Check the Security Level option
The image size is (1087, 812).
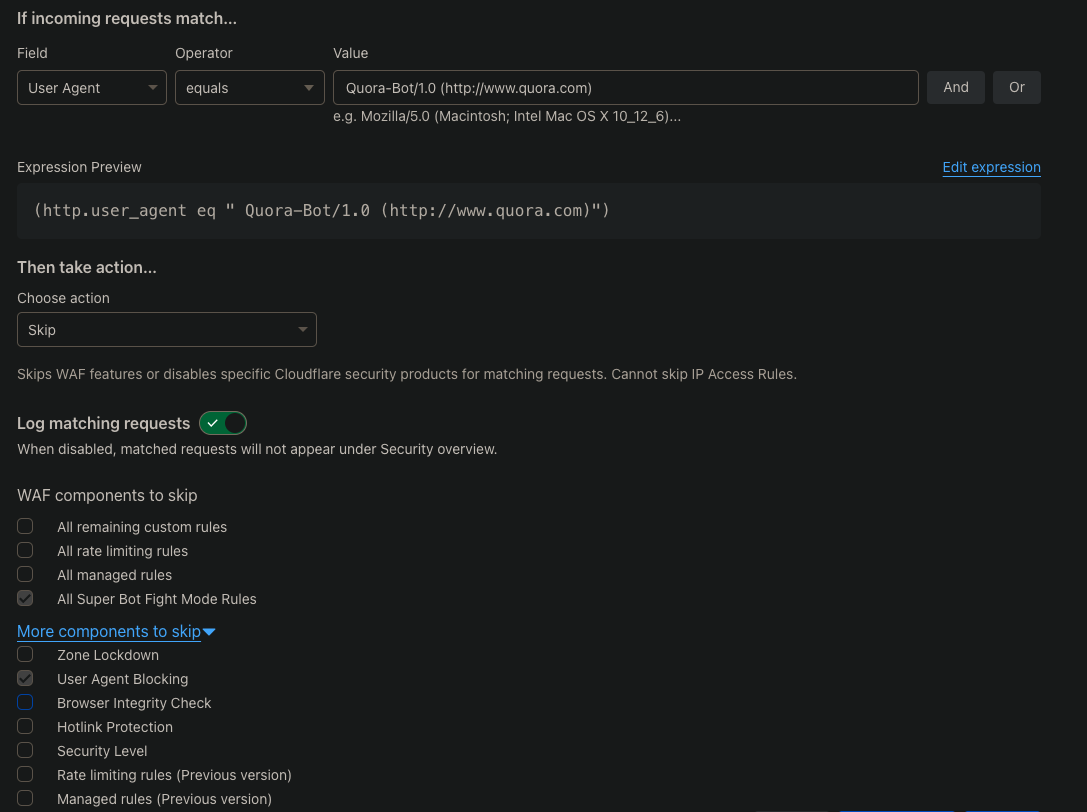24,750
